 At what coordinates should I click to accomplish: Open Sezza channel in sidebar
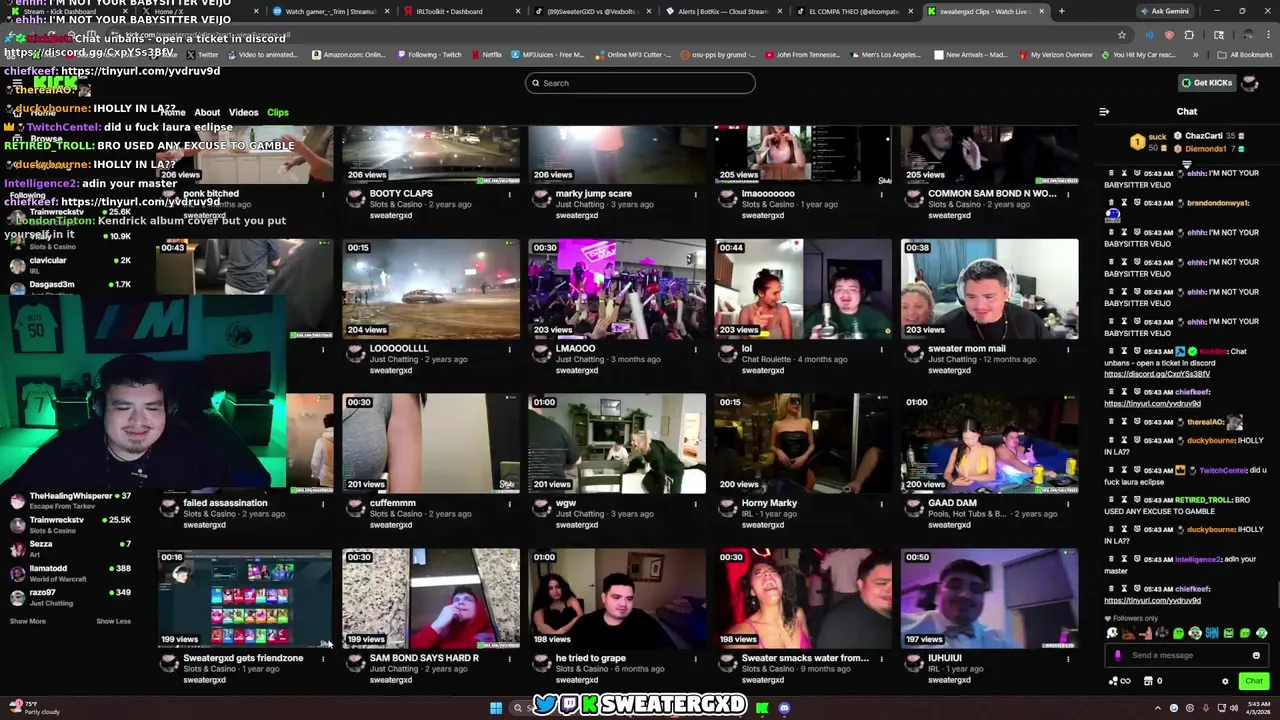pos(70,548)
